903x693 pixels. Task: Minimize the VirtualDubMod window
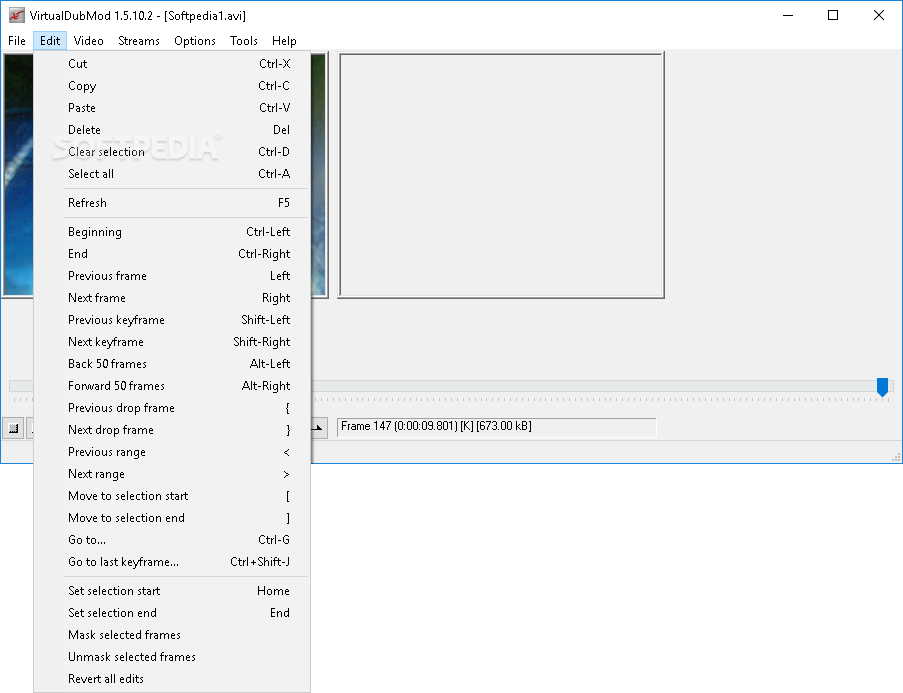(x=788, y=16)
